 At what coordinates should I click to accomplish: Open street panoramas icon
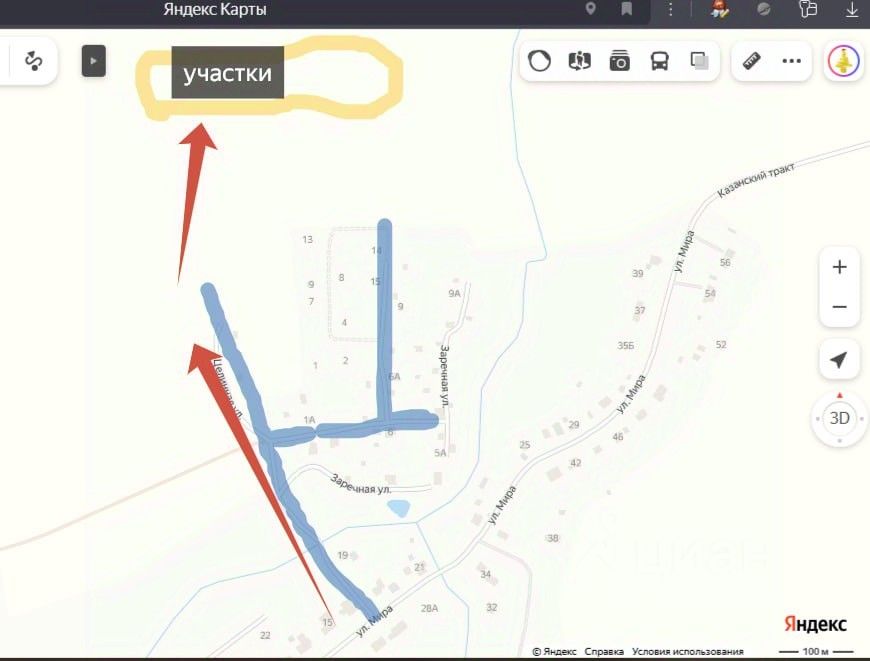pos(579,60)
